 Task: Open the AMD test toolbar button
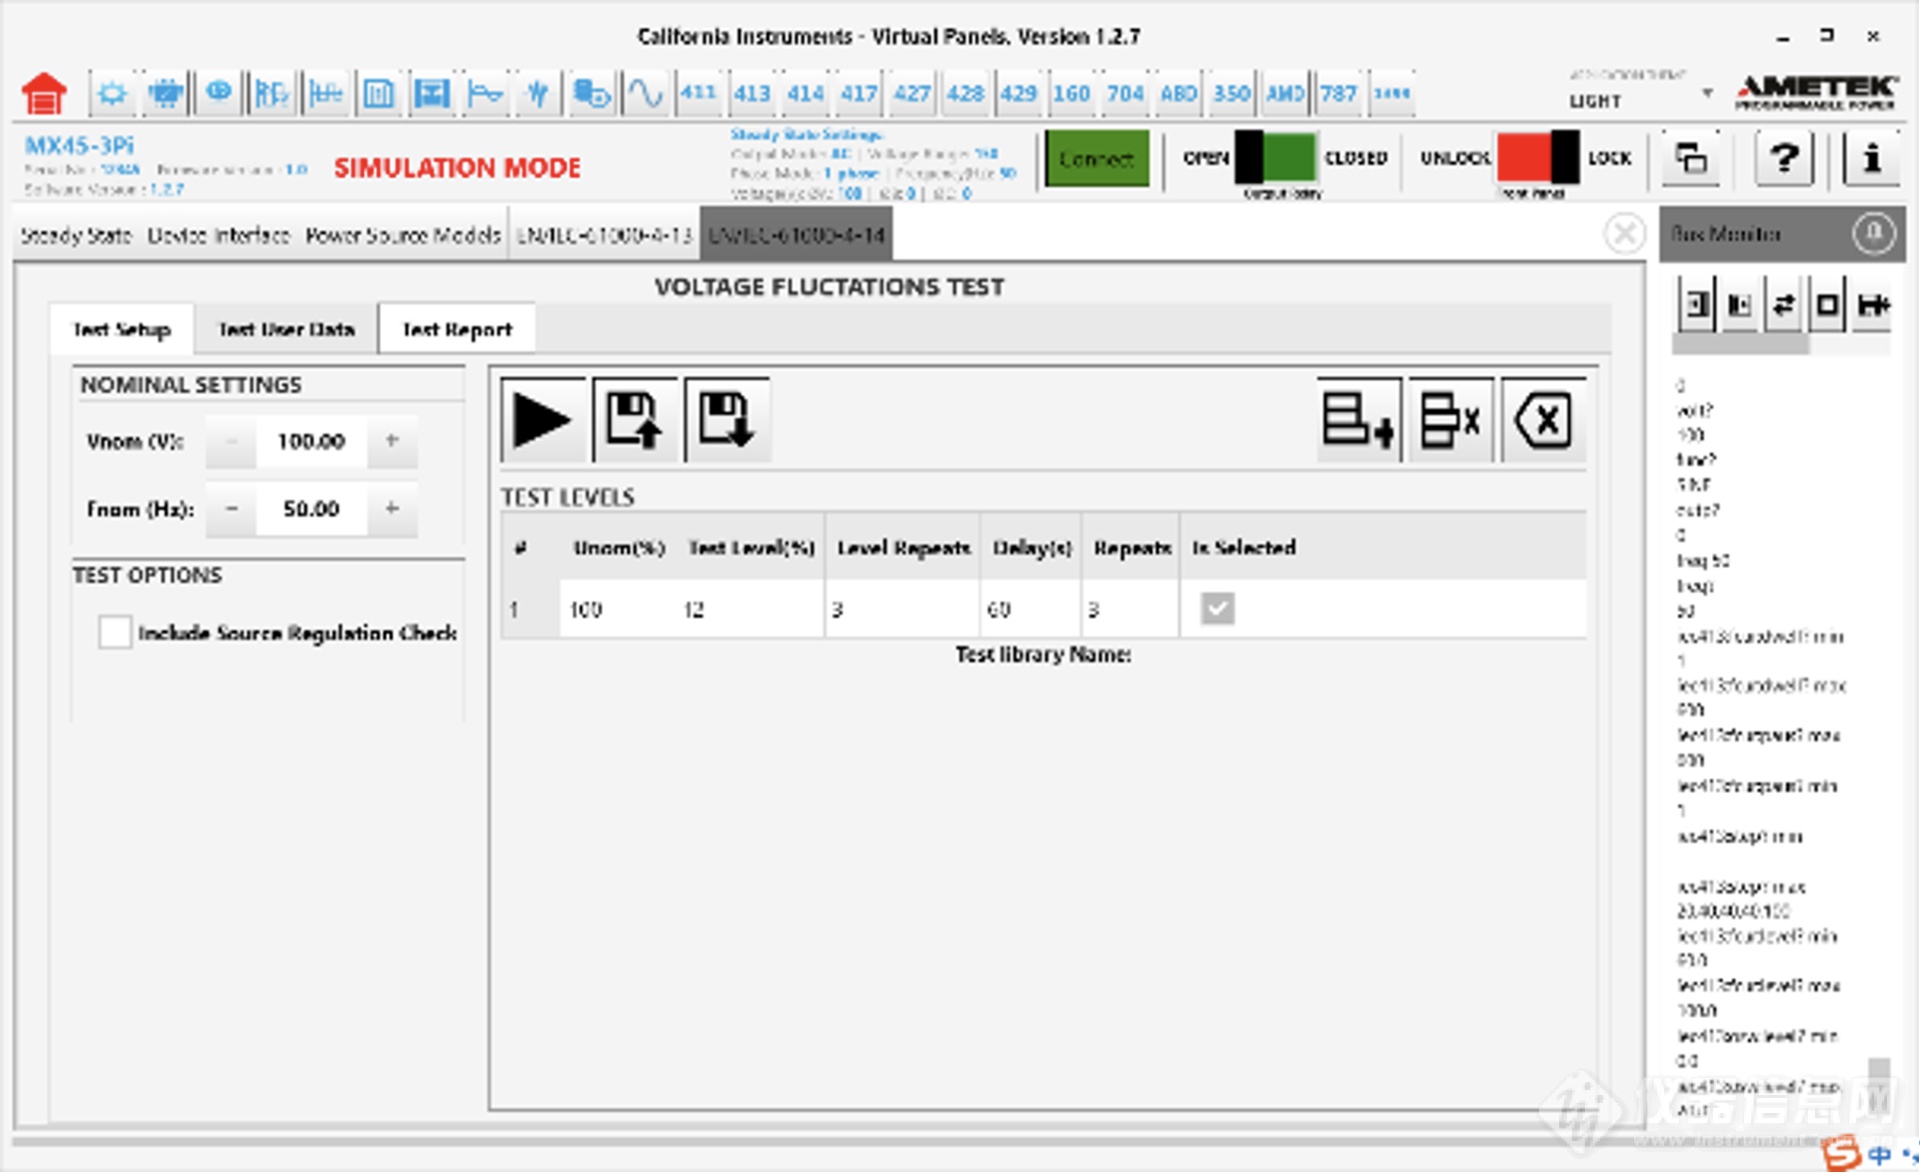(x=1285, y=94)
